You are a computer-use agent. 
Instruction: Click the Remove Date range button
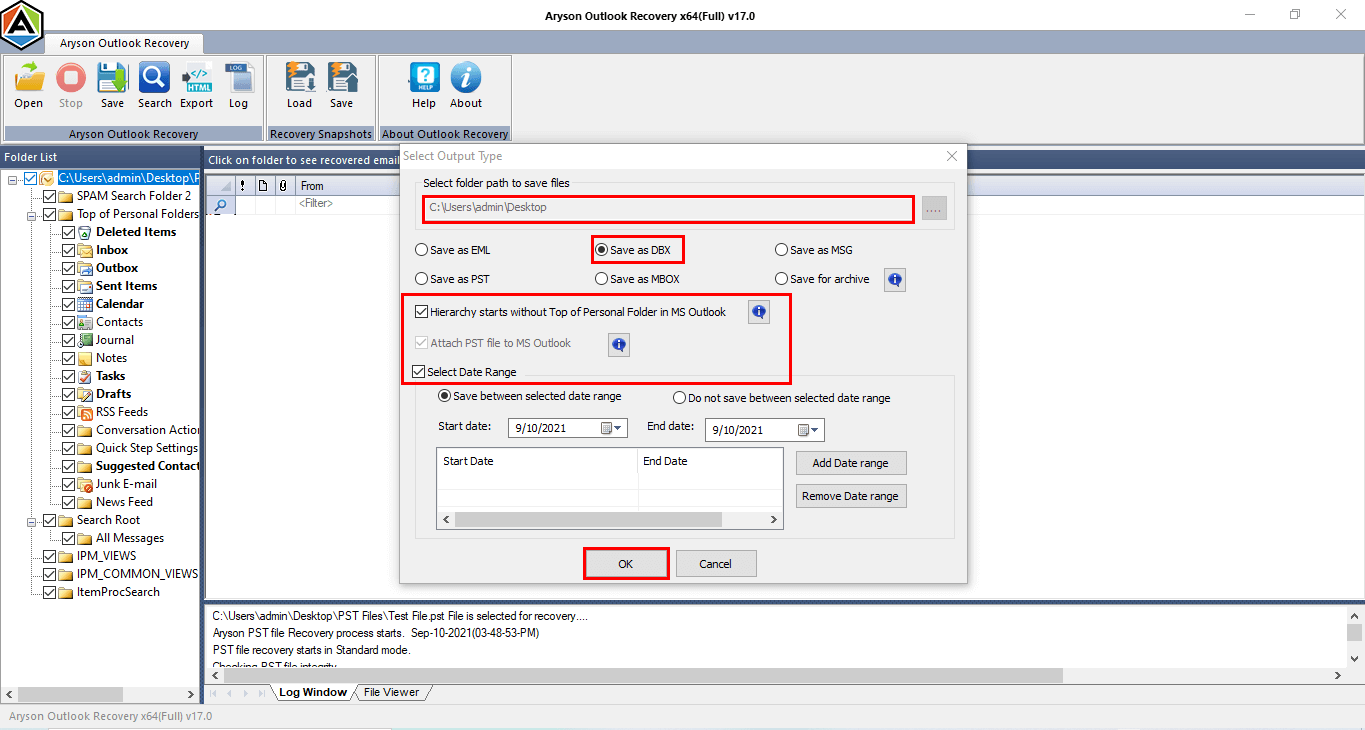851,496
